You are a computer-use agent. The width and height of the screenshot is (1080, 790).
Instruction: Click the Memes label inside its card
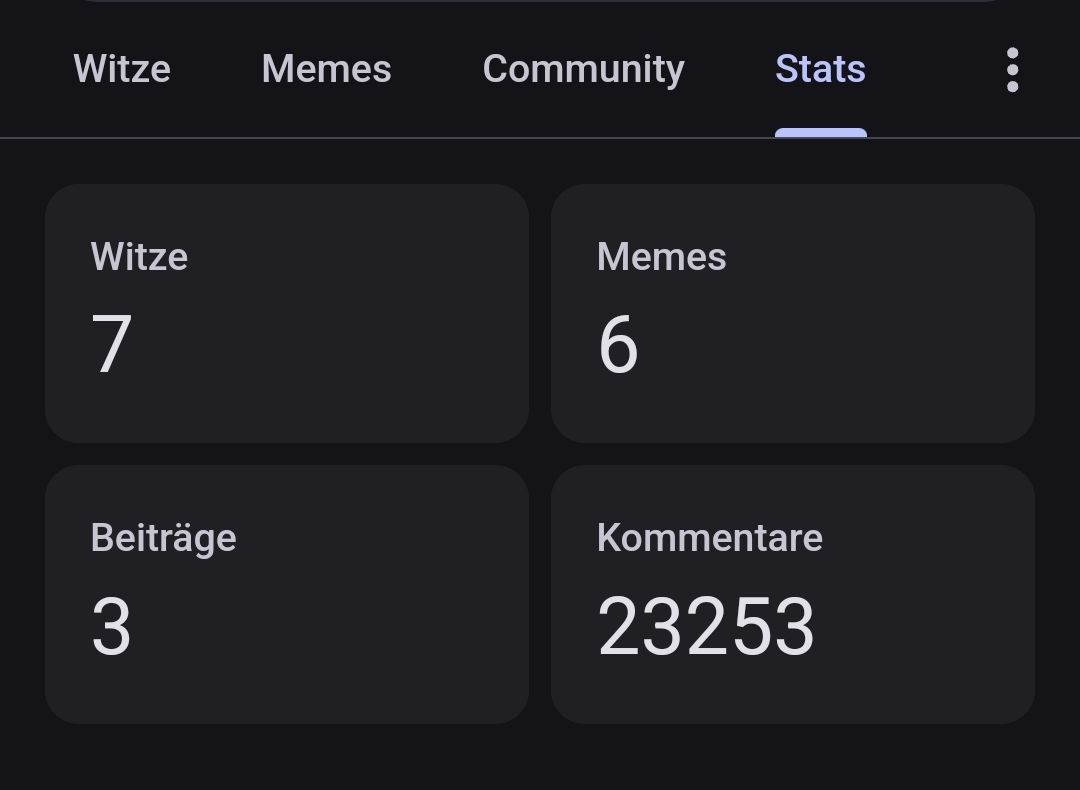(x=661, y=257)
